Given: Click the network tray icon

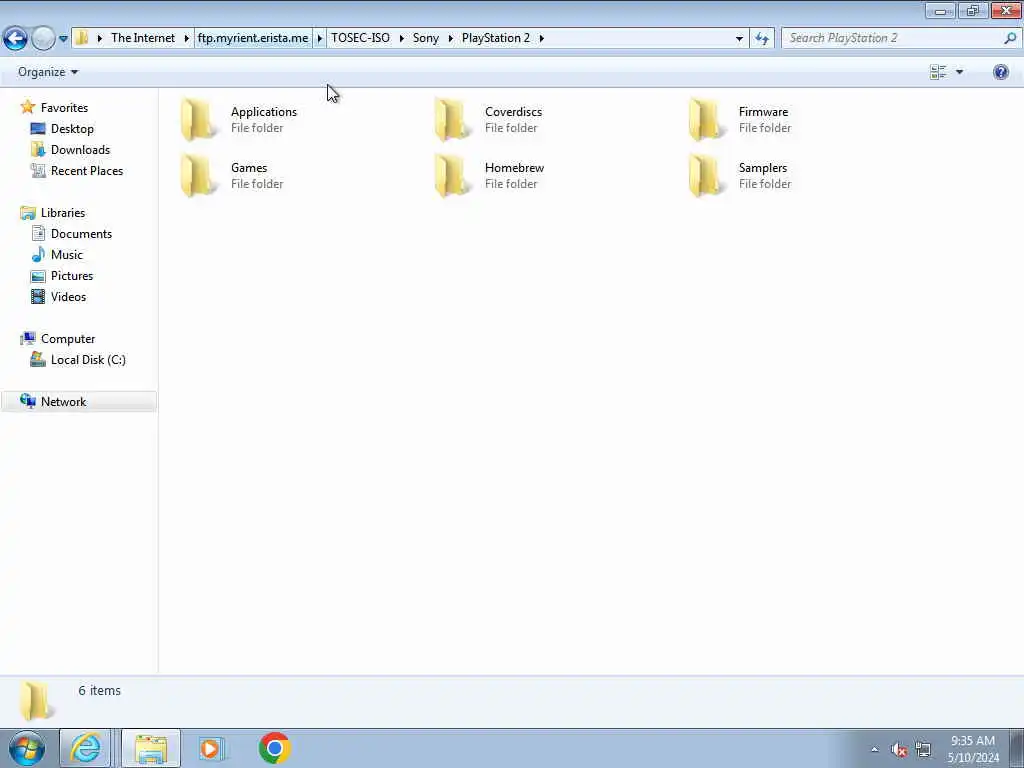Looking at the screenshot, I should coord(923,750).
